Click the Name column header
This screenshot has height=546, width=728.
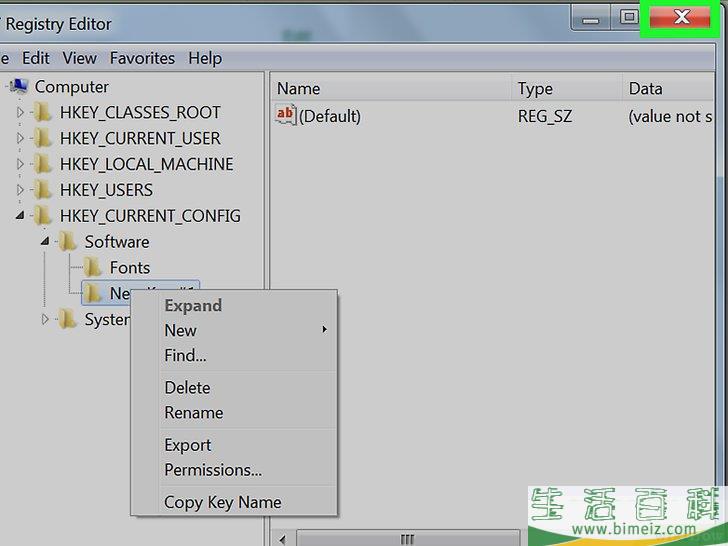390,88
